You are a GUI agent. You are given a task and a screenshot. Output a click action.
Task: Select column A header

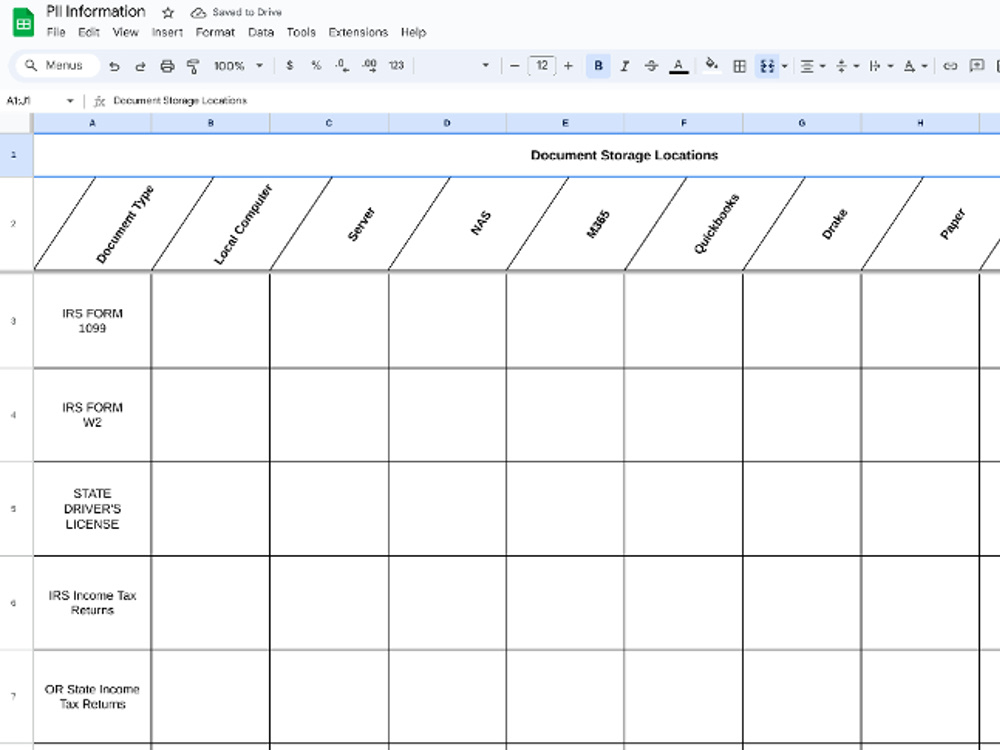pos(92,123)
